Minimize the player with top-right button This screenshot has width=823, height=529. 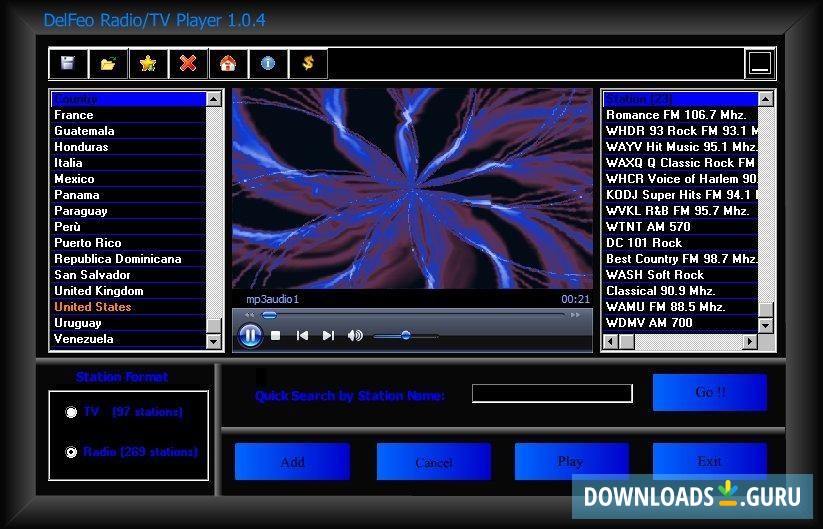[760, 64]
